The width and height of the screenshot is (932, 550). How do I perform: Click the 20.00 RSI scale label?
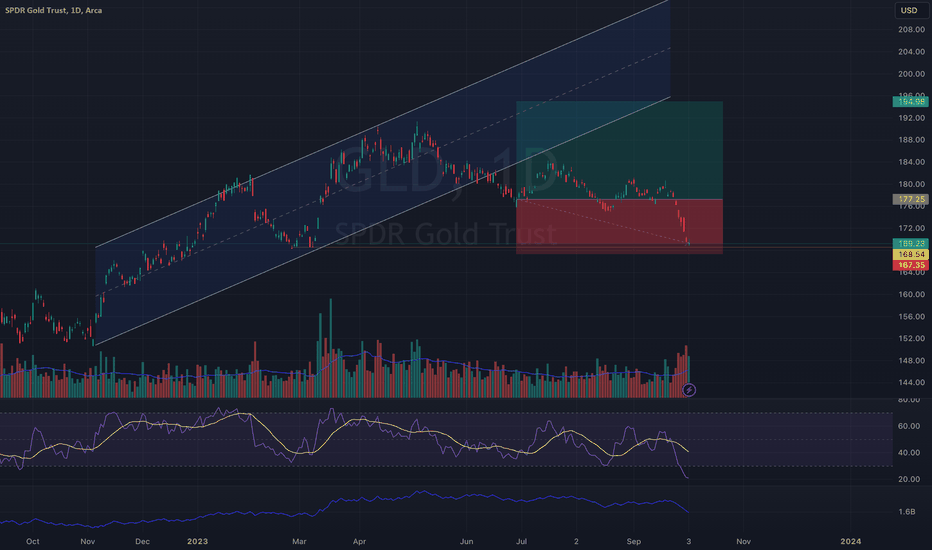pyautogui.click(x=909, y=479)
